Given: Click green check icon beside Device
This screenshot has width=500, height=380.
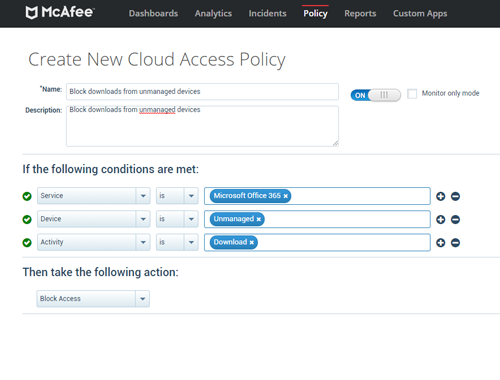Looking at the screenshot, I should coord(27,219).
